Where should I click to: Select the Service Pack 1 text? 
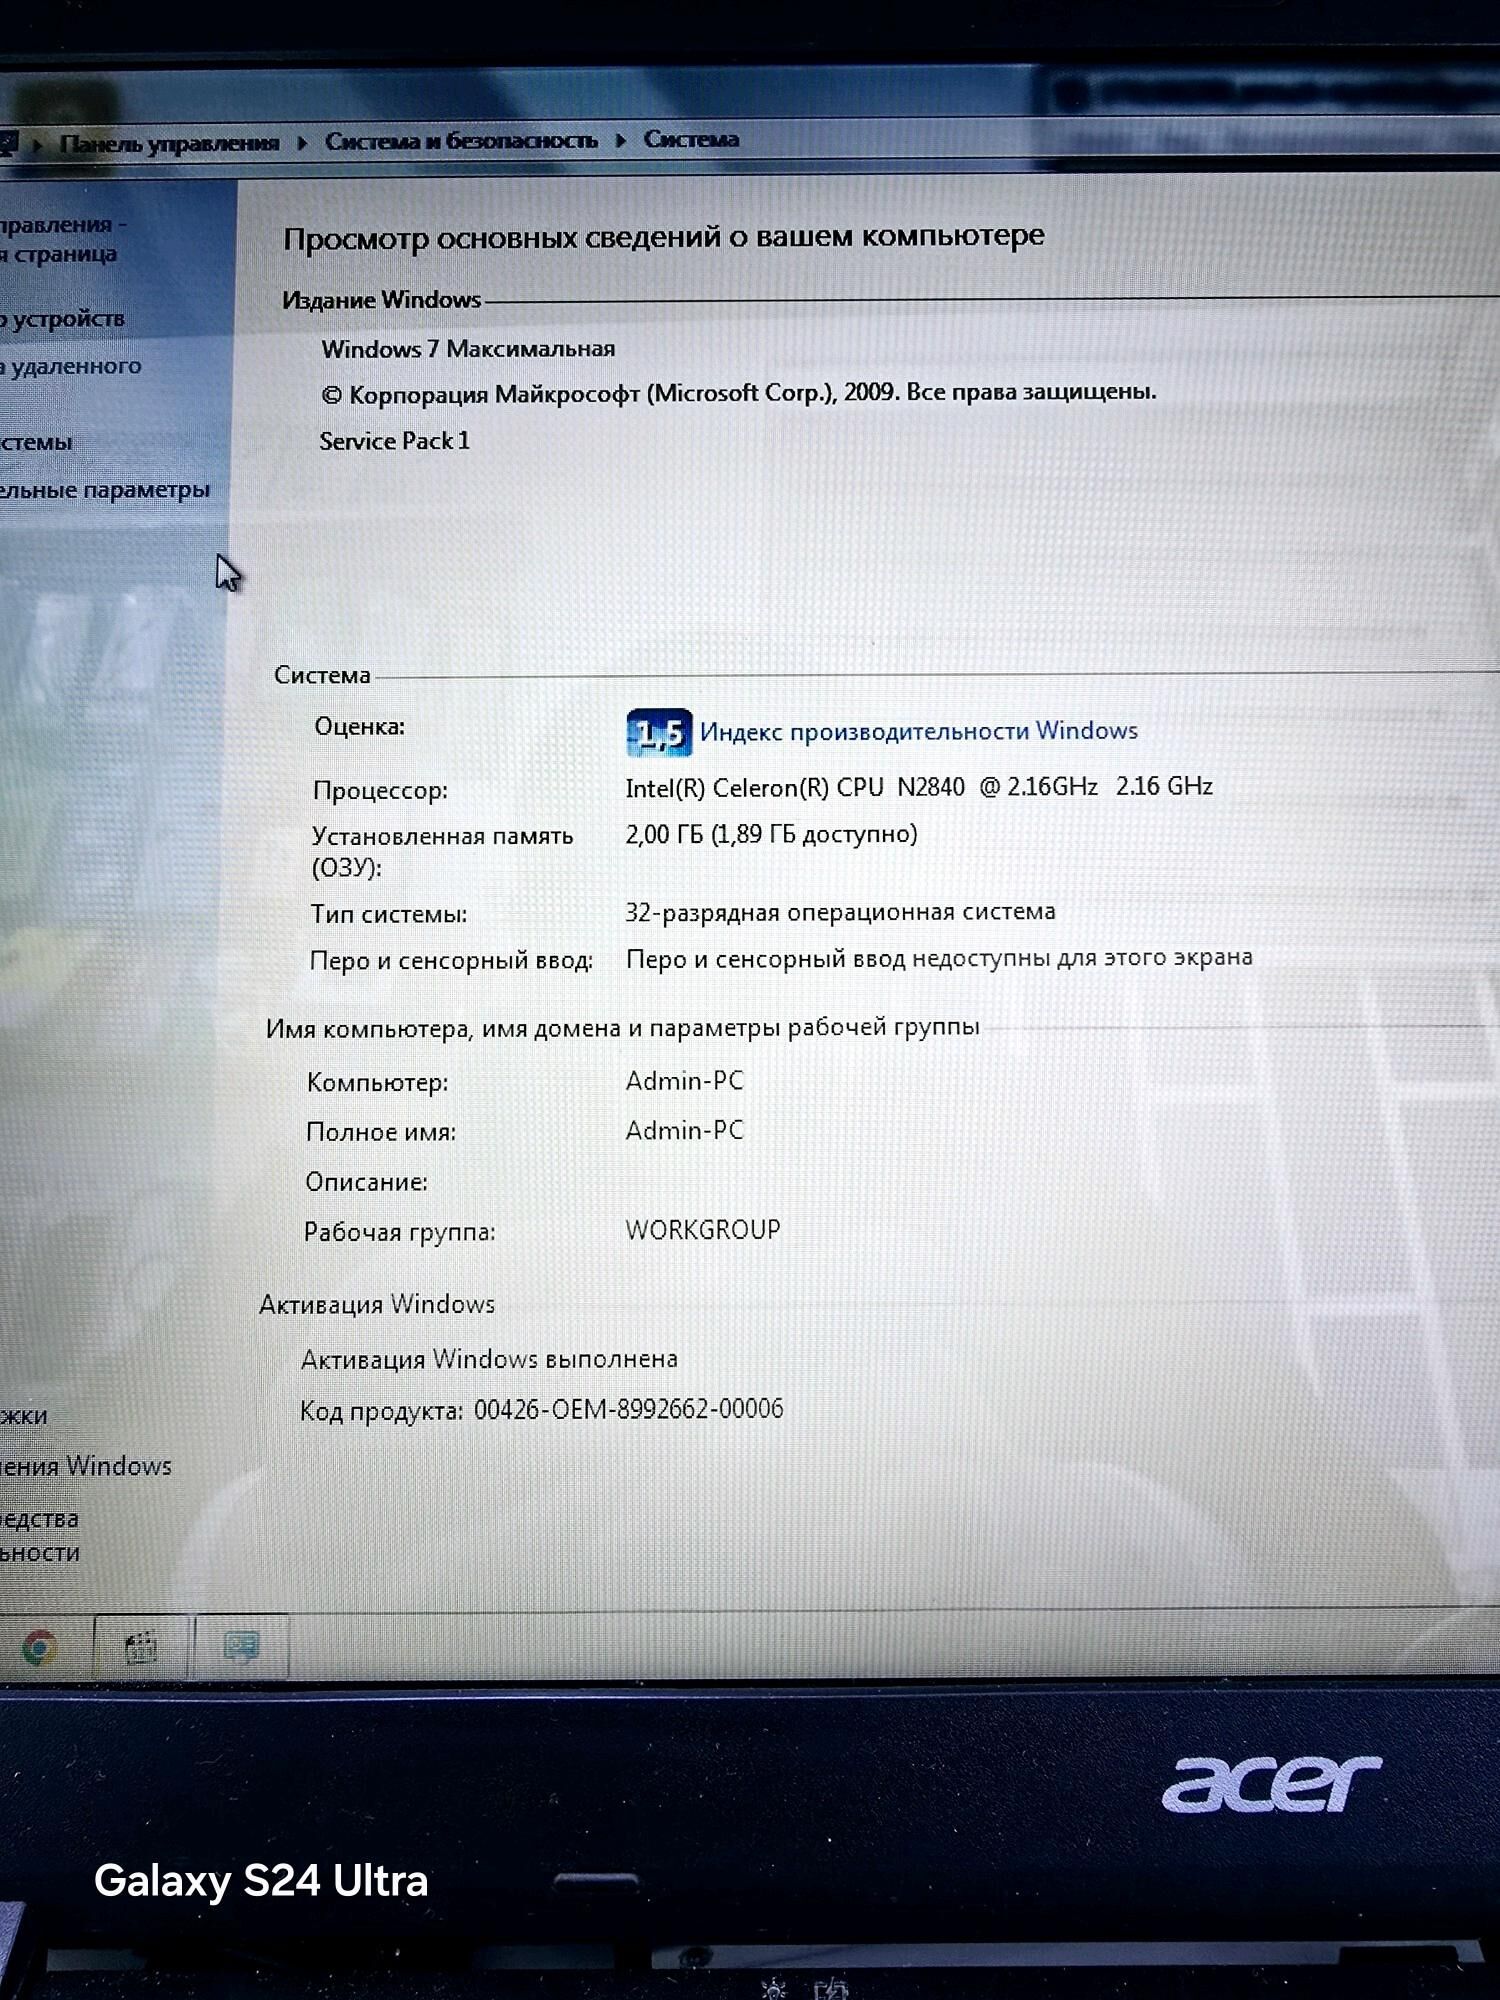click(394, 441)
